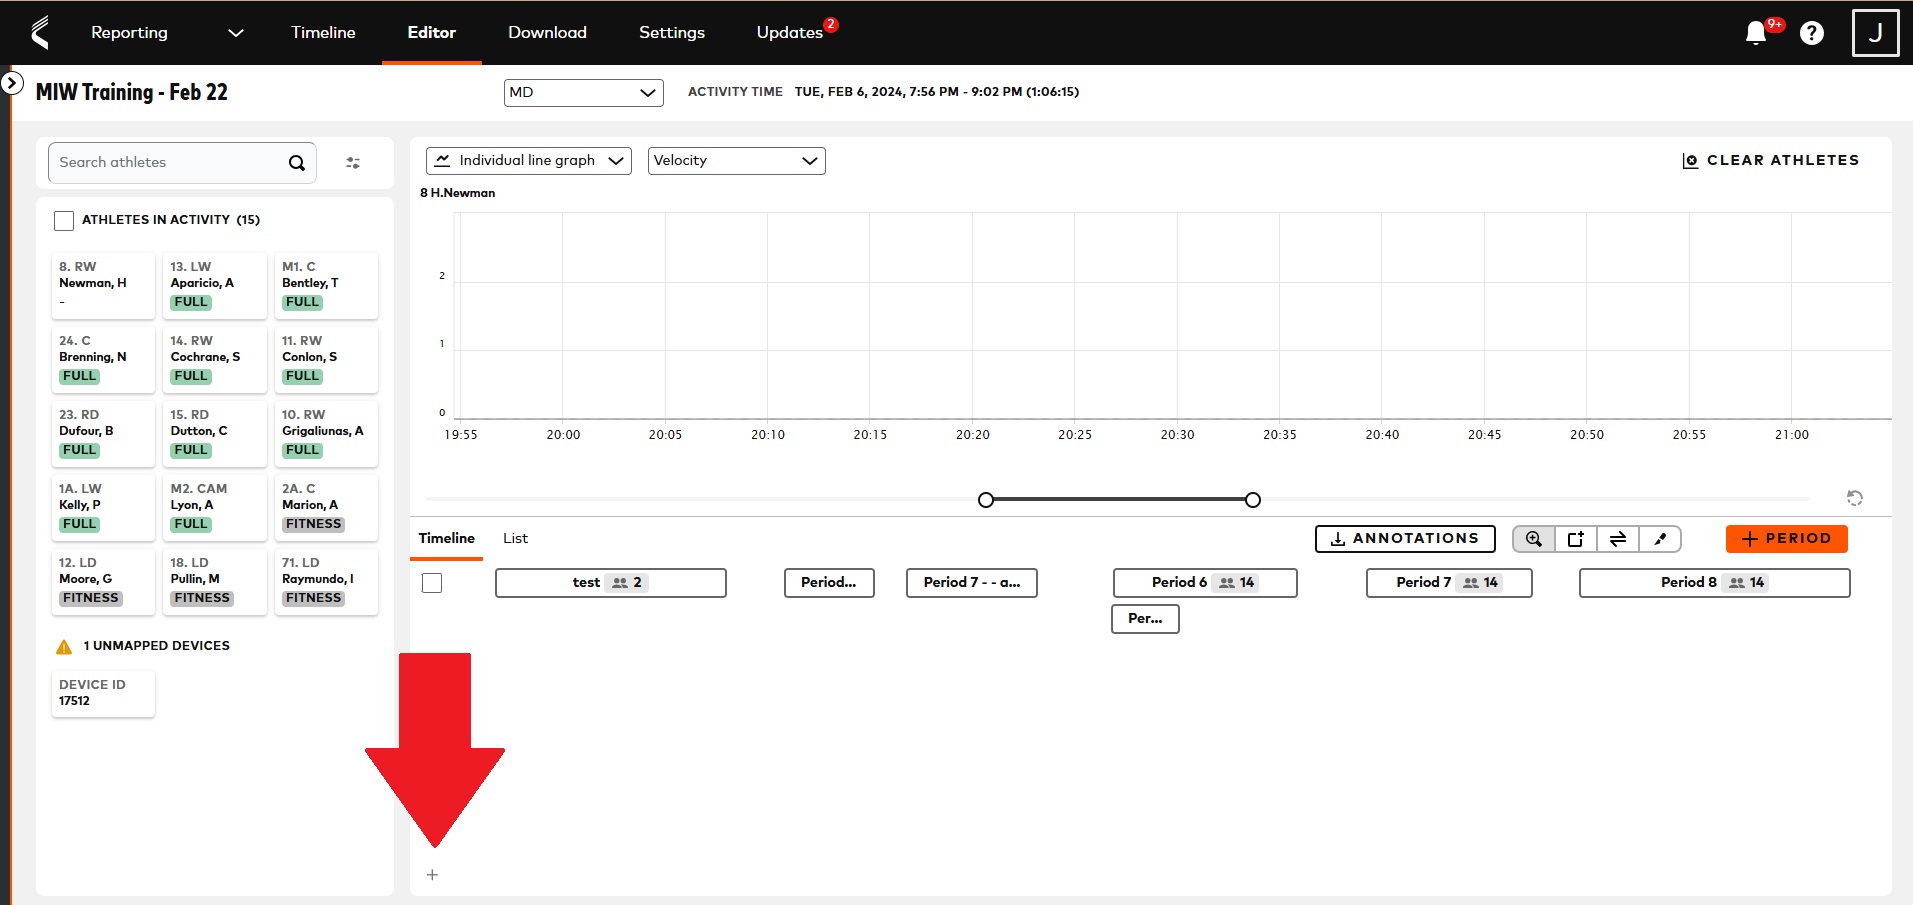Download Annotations via the Annotations button
This screenshot has width=1913, height=905.
click(x=1404, y=538)
